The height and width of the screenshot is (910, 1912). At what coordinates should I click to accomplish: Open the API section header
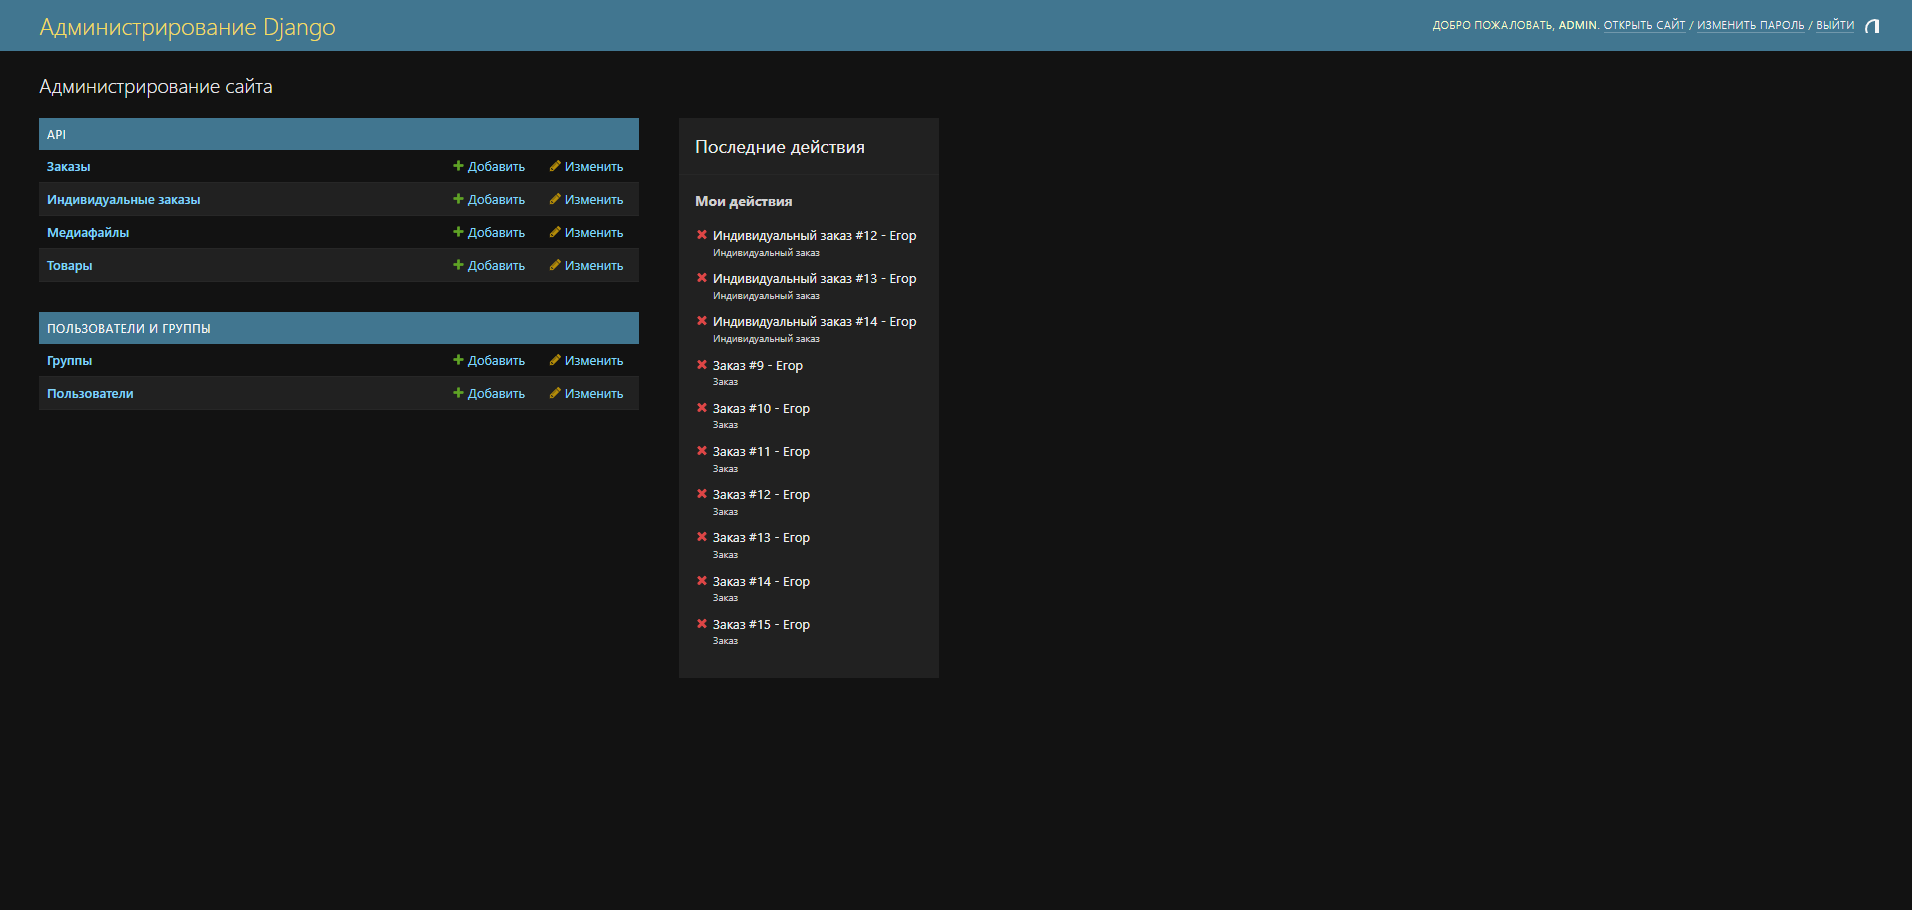pos(56,134)
